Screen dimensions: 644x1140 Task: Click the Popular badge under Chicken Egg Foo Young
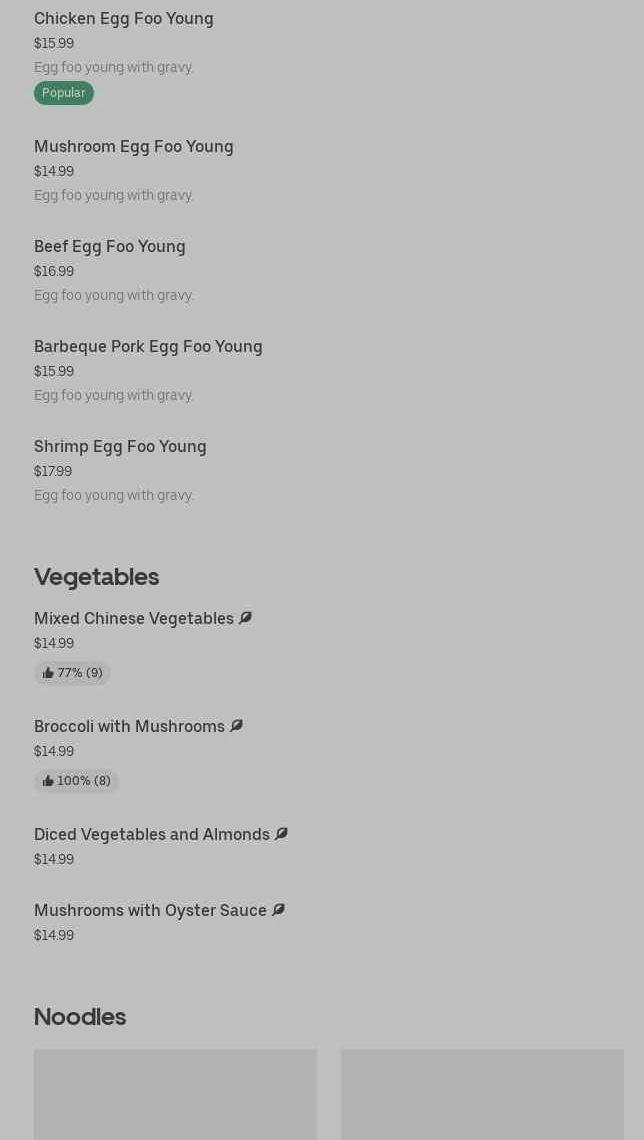click(x=63, y=93)
